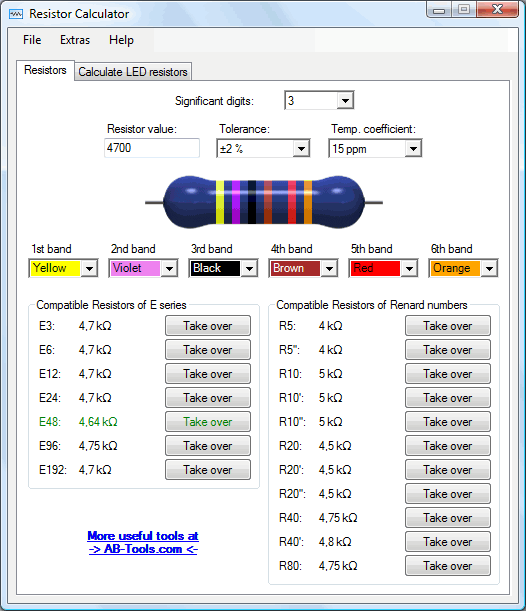Click the brown band on the resistor image
526x611 pixels.
(268, 202)
